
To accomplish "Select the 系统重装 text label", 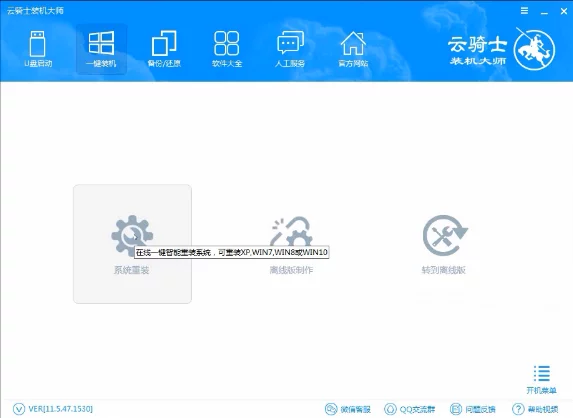I will pos(132,270).
